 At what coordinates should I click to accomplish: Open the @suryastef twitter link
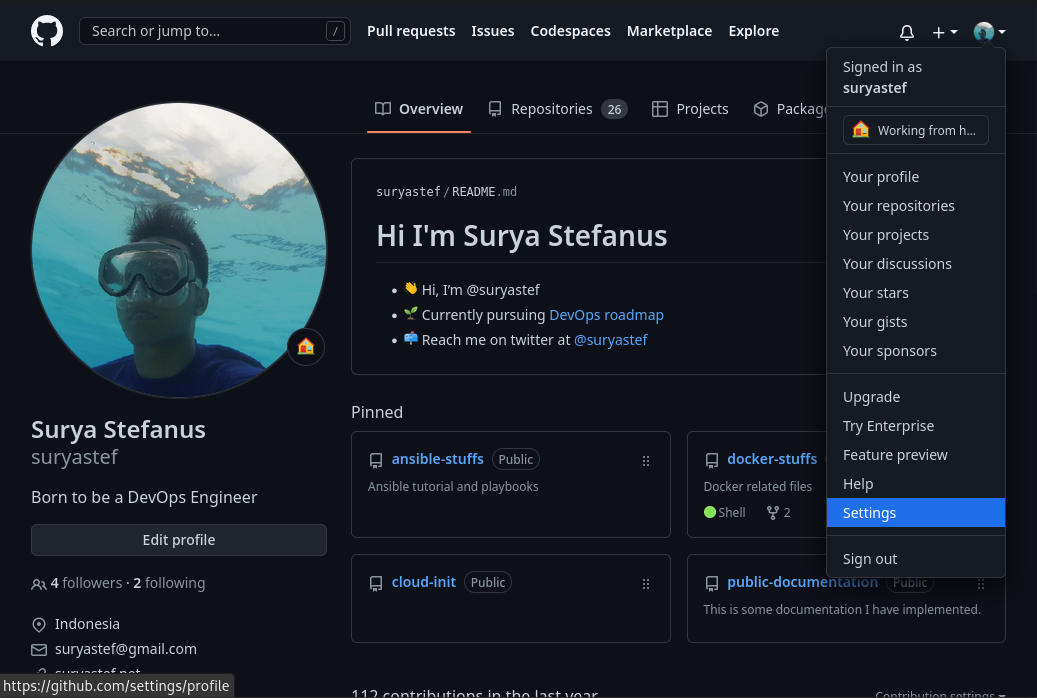(610, 340)
